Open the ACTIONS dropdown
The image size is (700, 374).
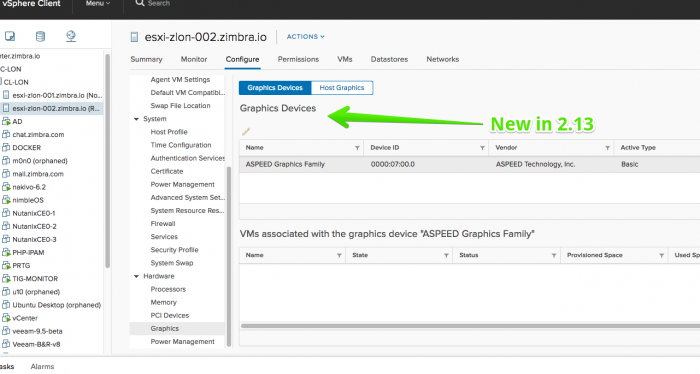305,37
